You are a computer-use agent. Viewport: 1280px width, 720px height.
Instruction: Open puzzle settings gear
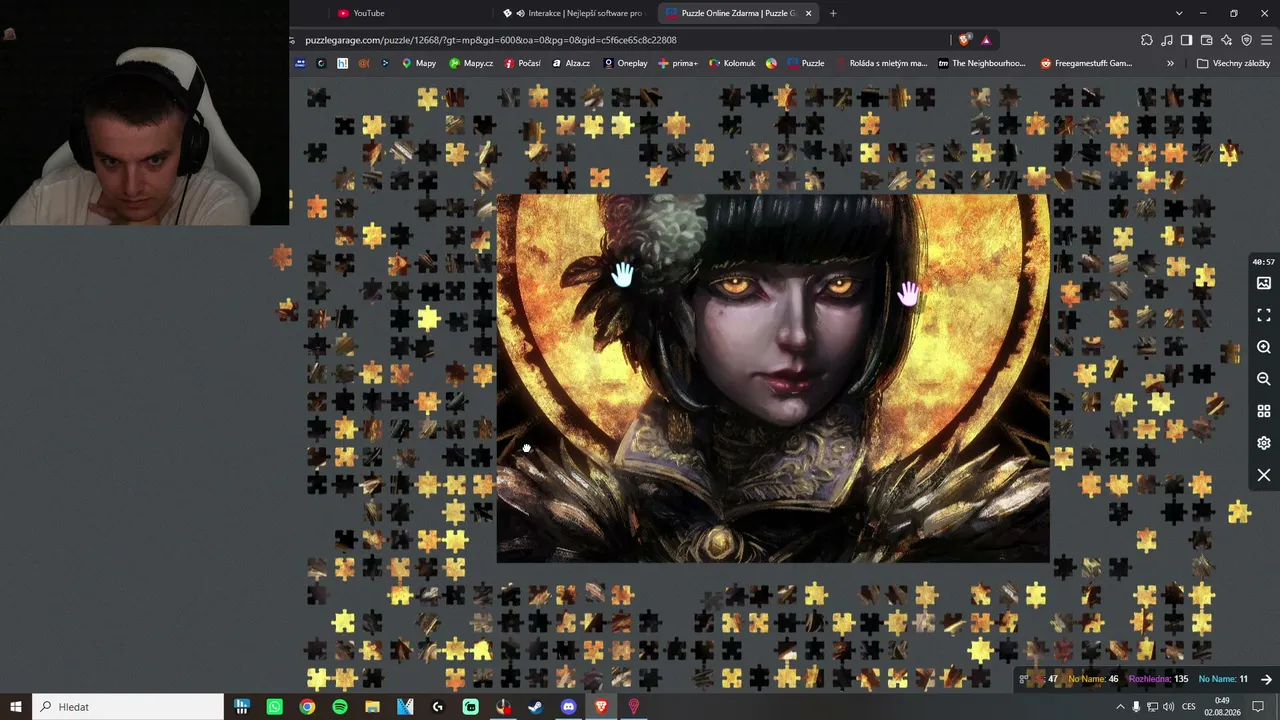[x=1264, y=443]
